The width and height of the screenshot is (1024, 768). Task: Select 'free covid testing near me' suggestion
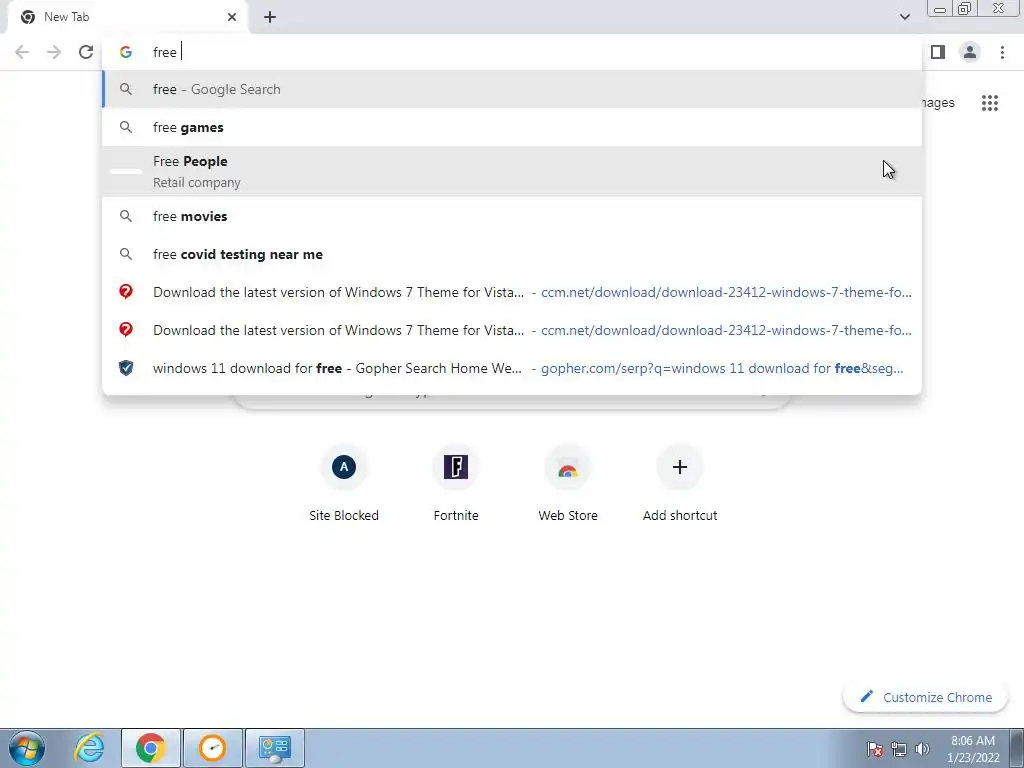513,254
